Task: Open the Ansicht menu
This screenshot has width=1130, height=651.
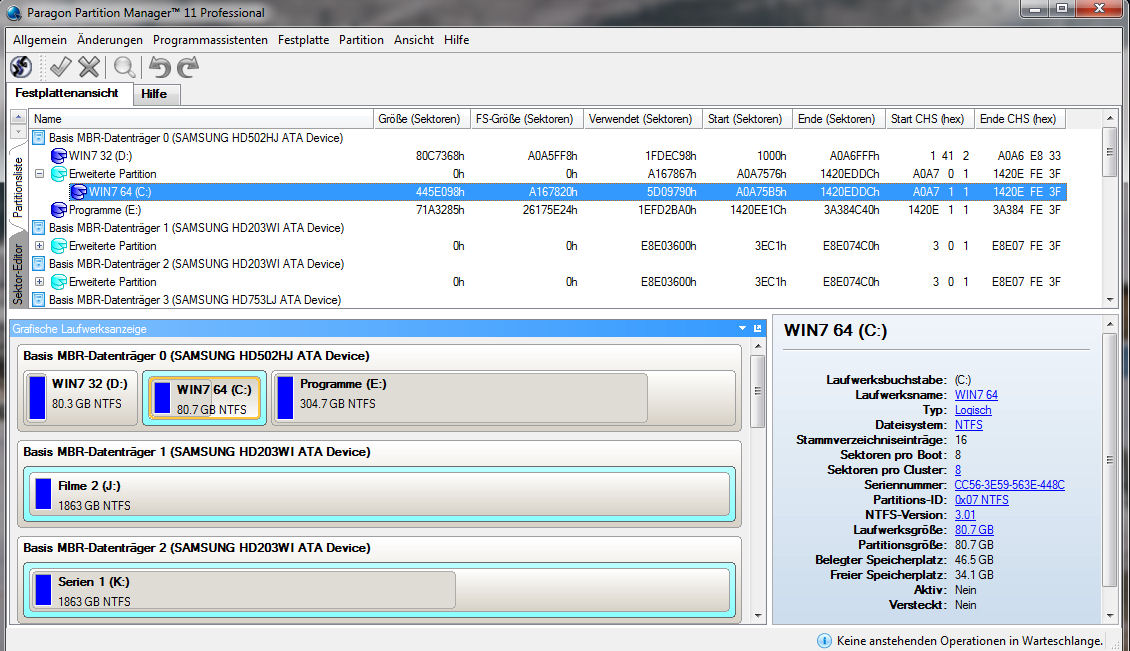Action: [x=414, y=40]
